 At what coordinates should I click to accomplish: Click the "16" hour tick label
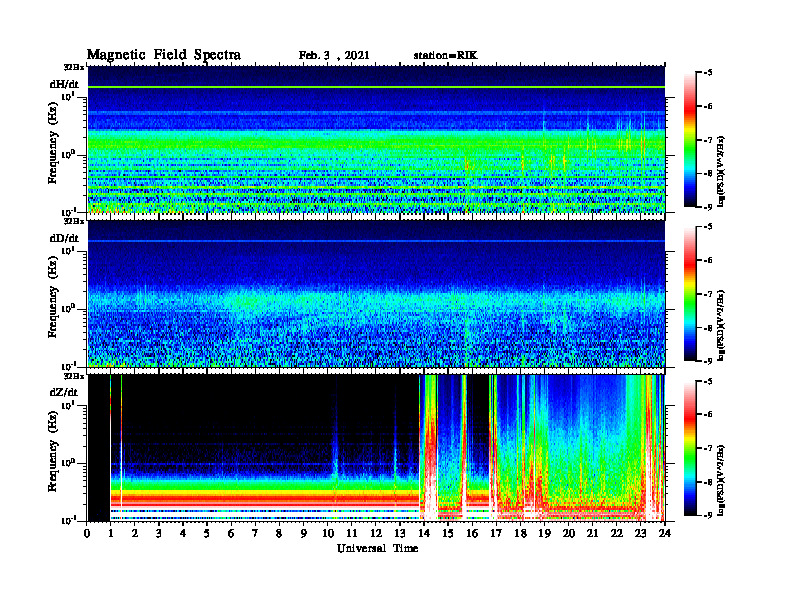[x=472, y=533]
